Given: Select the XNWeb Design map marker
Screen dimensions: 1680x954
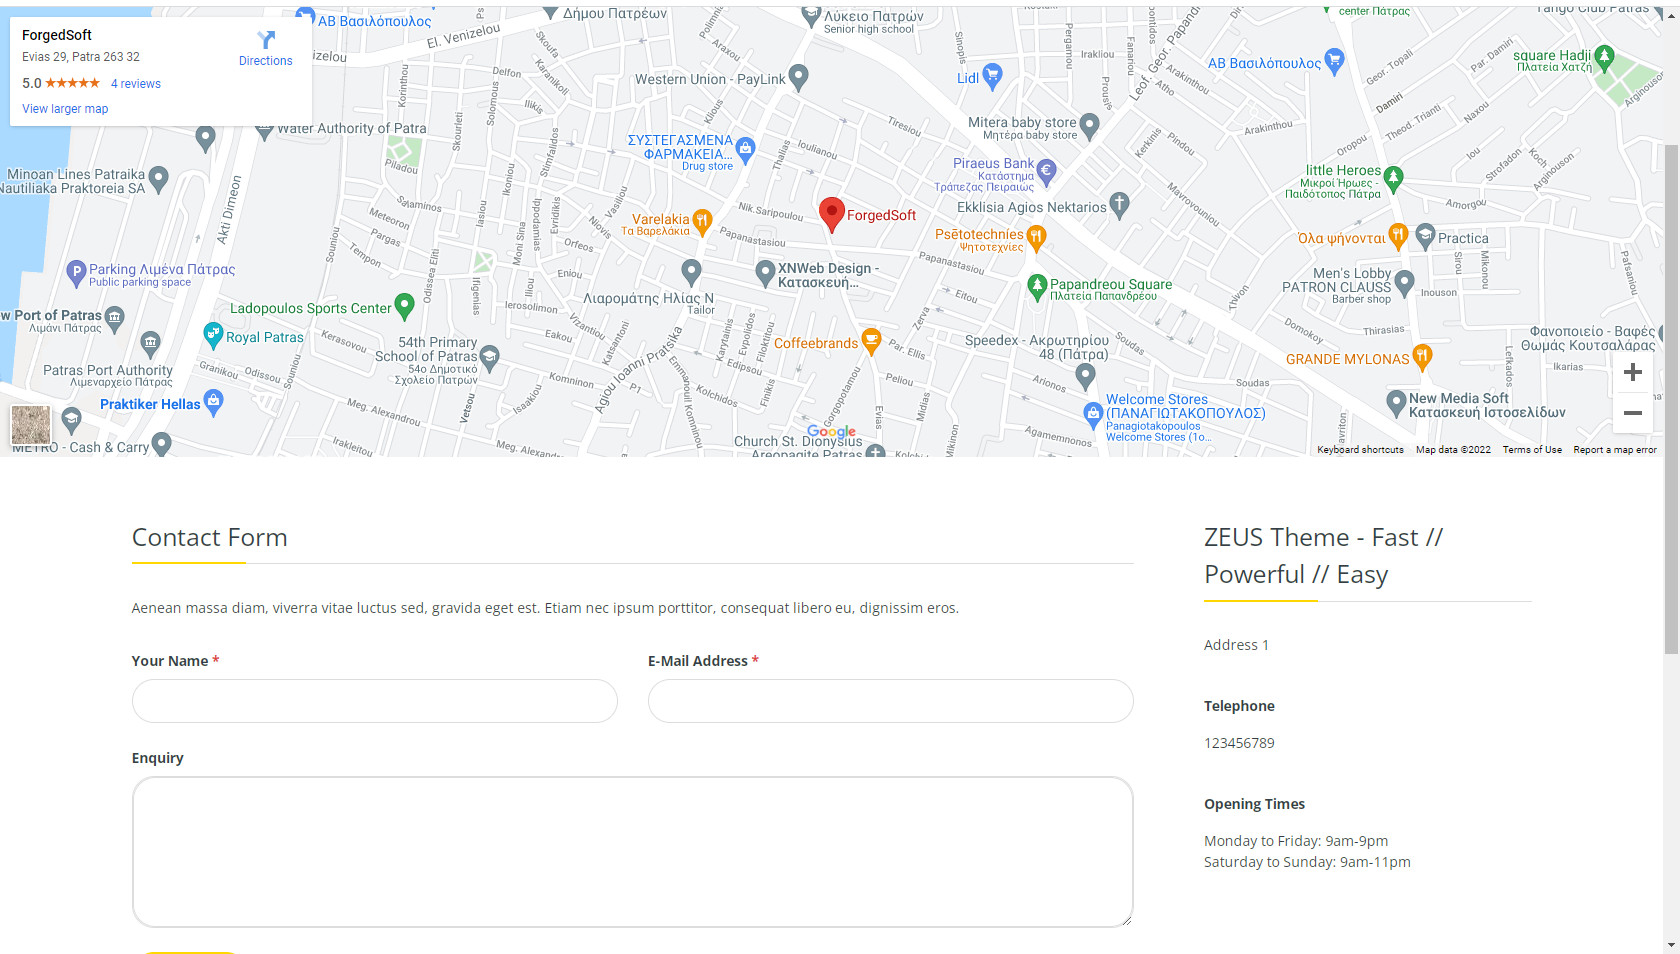Looking at the screenshot, I should tap(765, 272).
